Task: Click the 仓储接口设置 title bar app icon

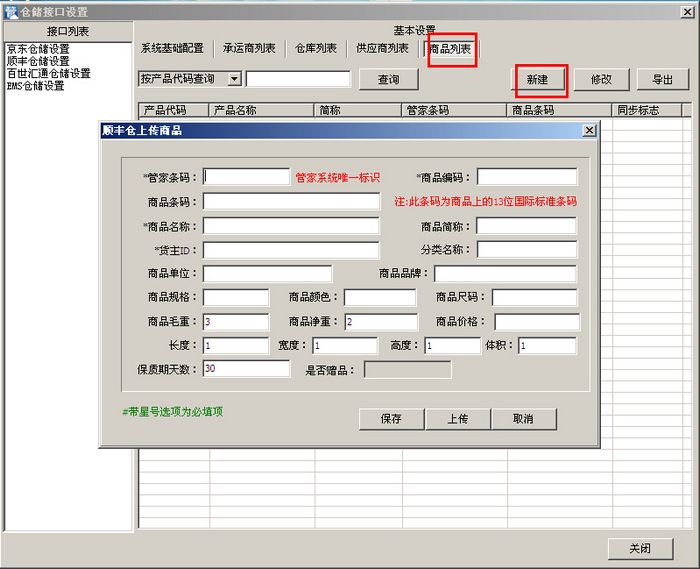Action: (x=11, y=12)
